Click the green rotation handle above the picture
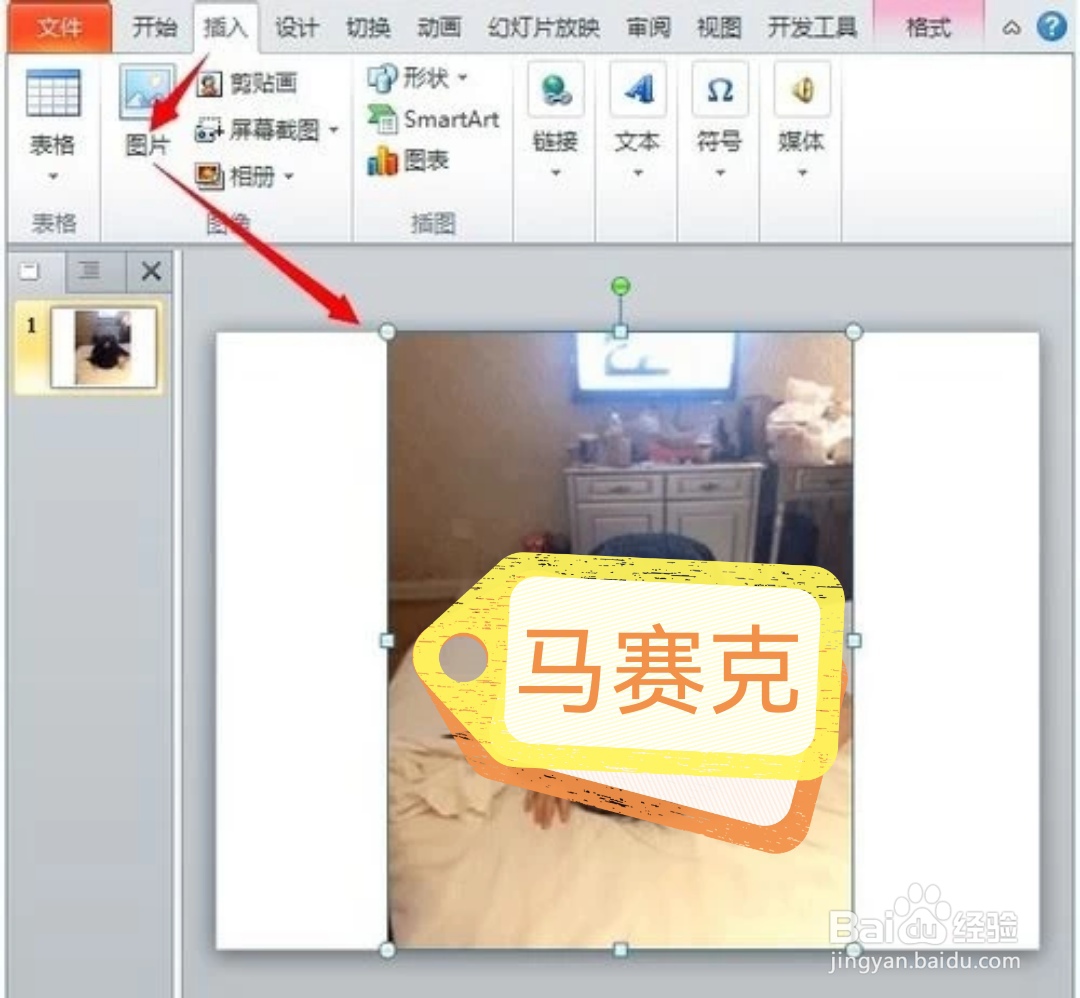The height and width of the screenshot is (998, 1080). click(621, 285)
